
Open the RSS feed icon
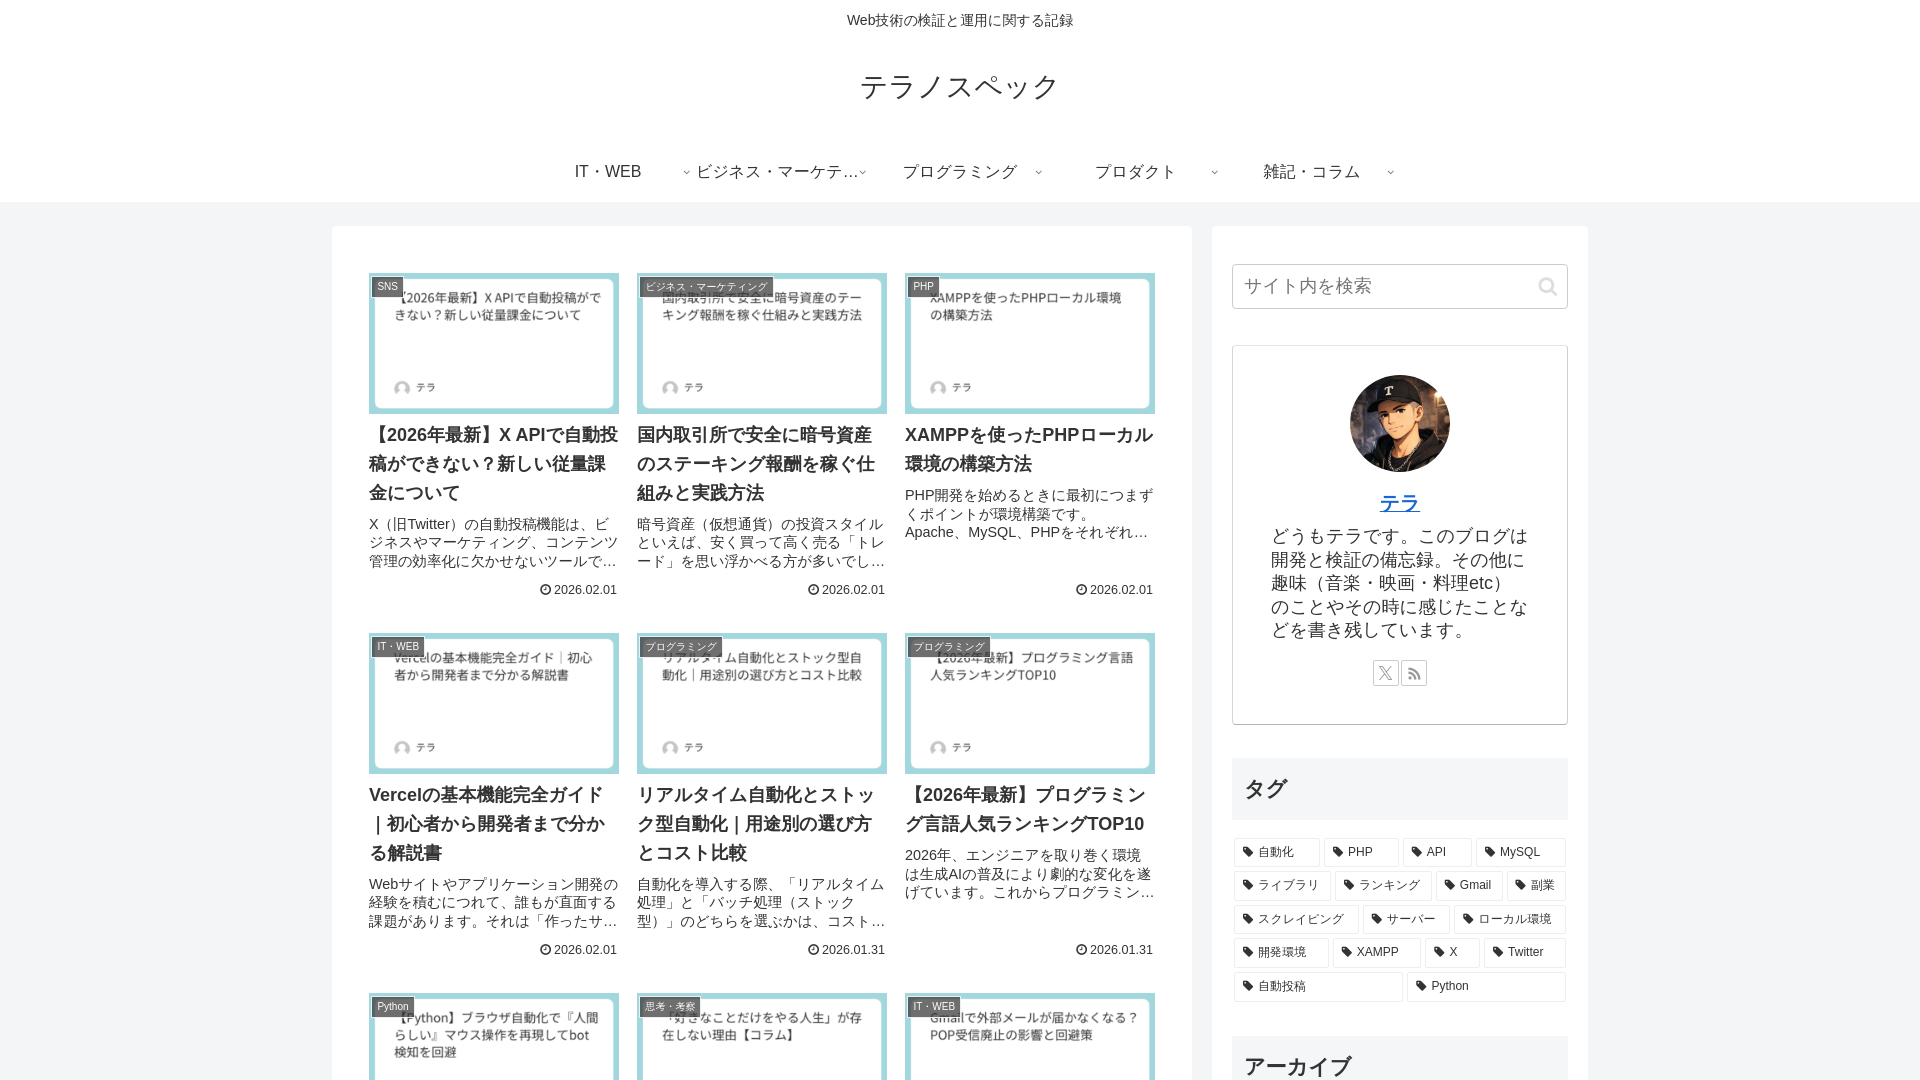[x=1413, y=673]
